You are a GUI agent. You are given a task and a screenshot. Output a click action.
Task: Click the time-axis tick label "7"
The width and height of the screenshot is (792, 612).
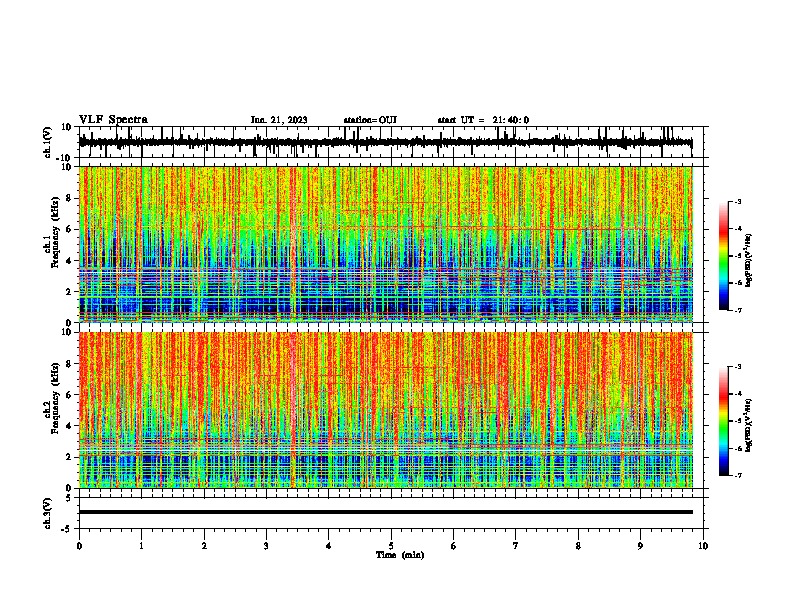516,546
